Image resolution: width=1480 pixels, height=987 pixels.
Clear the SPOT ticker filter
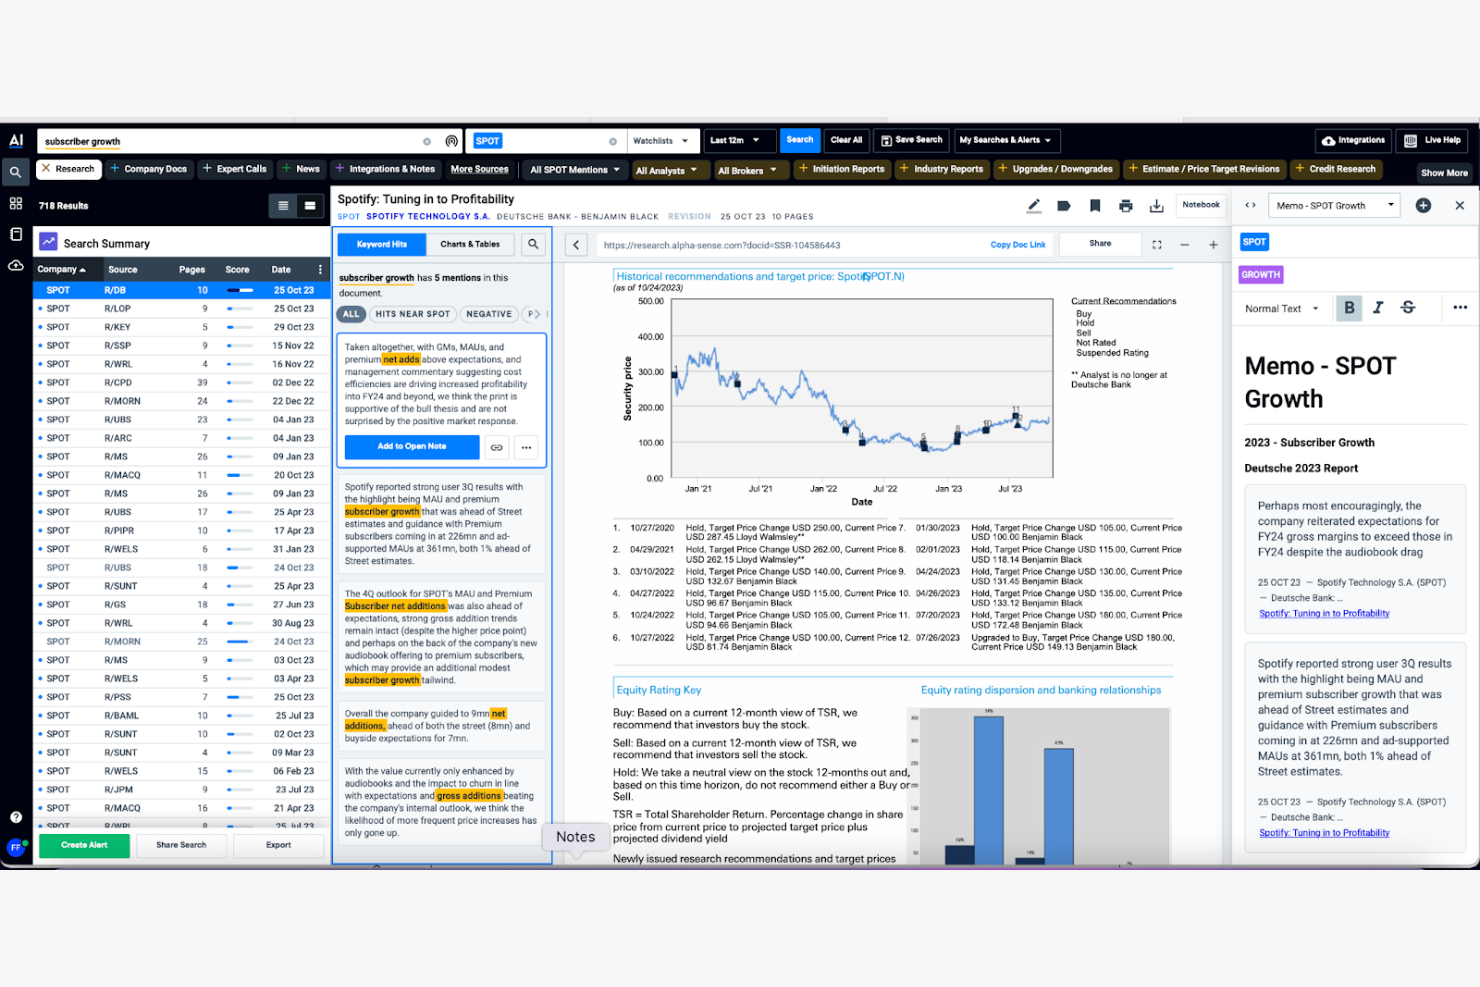click(x=613, y=141)
